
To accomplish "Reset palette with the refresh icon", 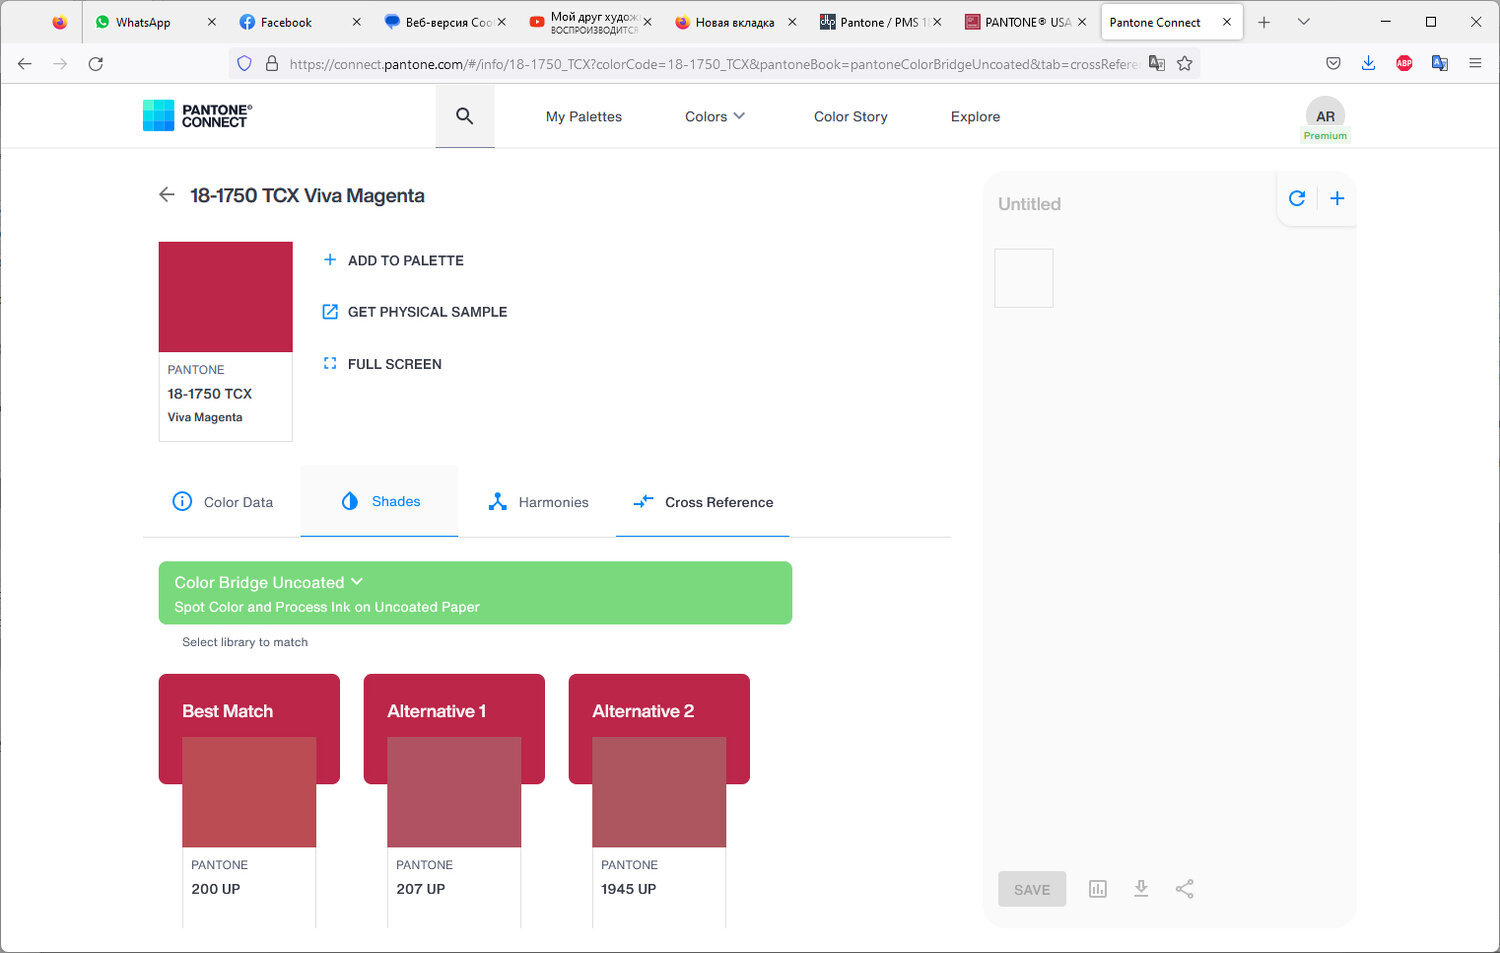I will pos(1297,198).
